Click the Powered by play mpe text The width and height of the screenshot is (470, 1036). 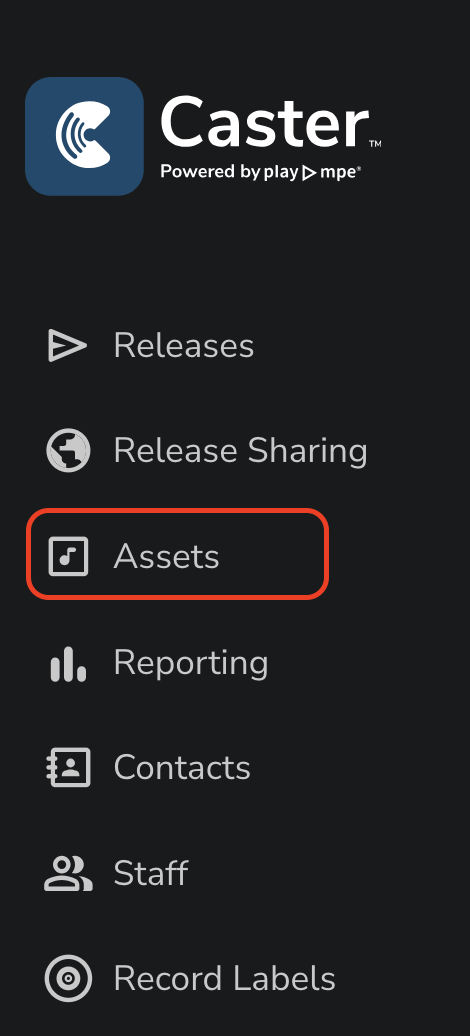click(x=260, y=172)
